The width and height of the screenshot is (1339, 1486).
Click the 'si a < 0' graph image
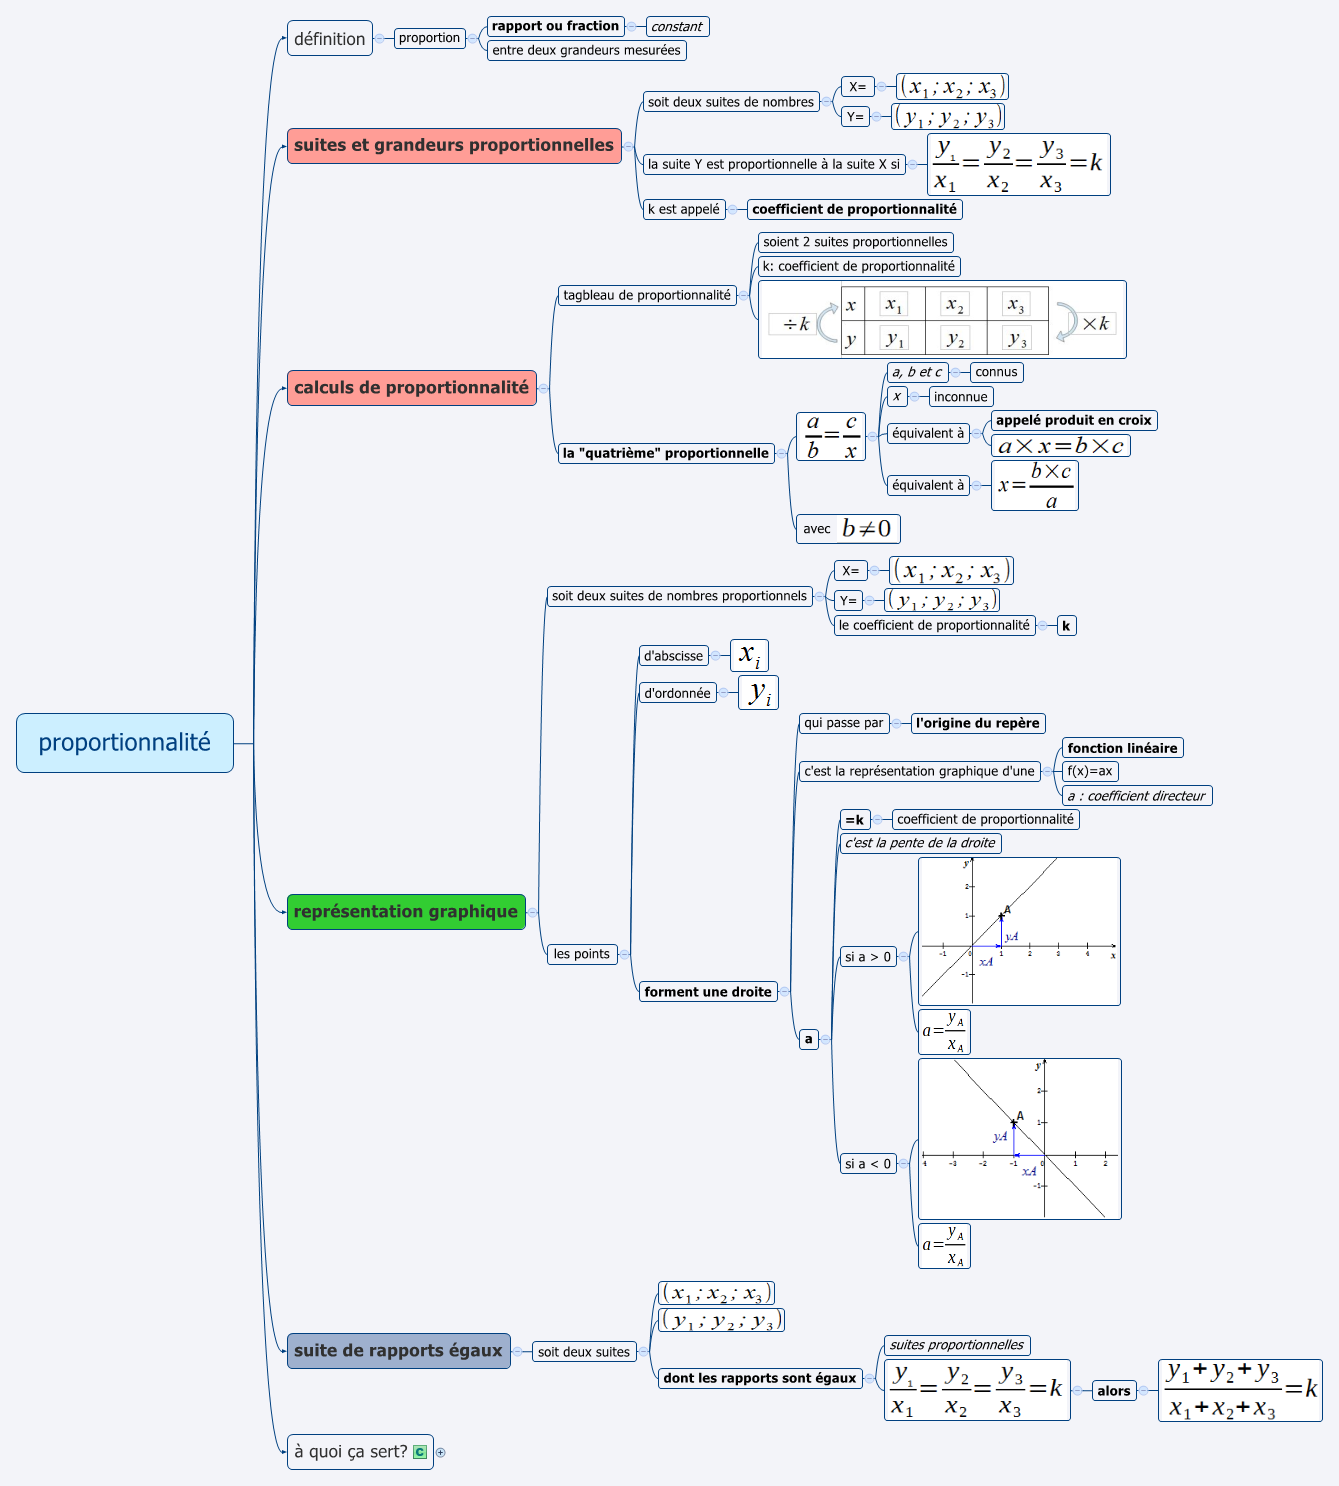[1019, 1139]
